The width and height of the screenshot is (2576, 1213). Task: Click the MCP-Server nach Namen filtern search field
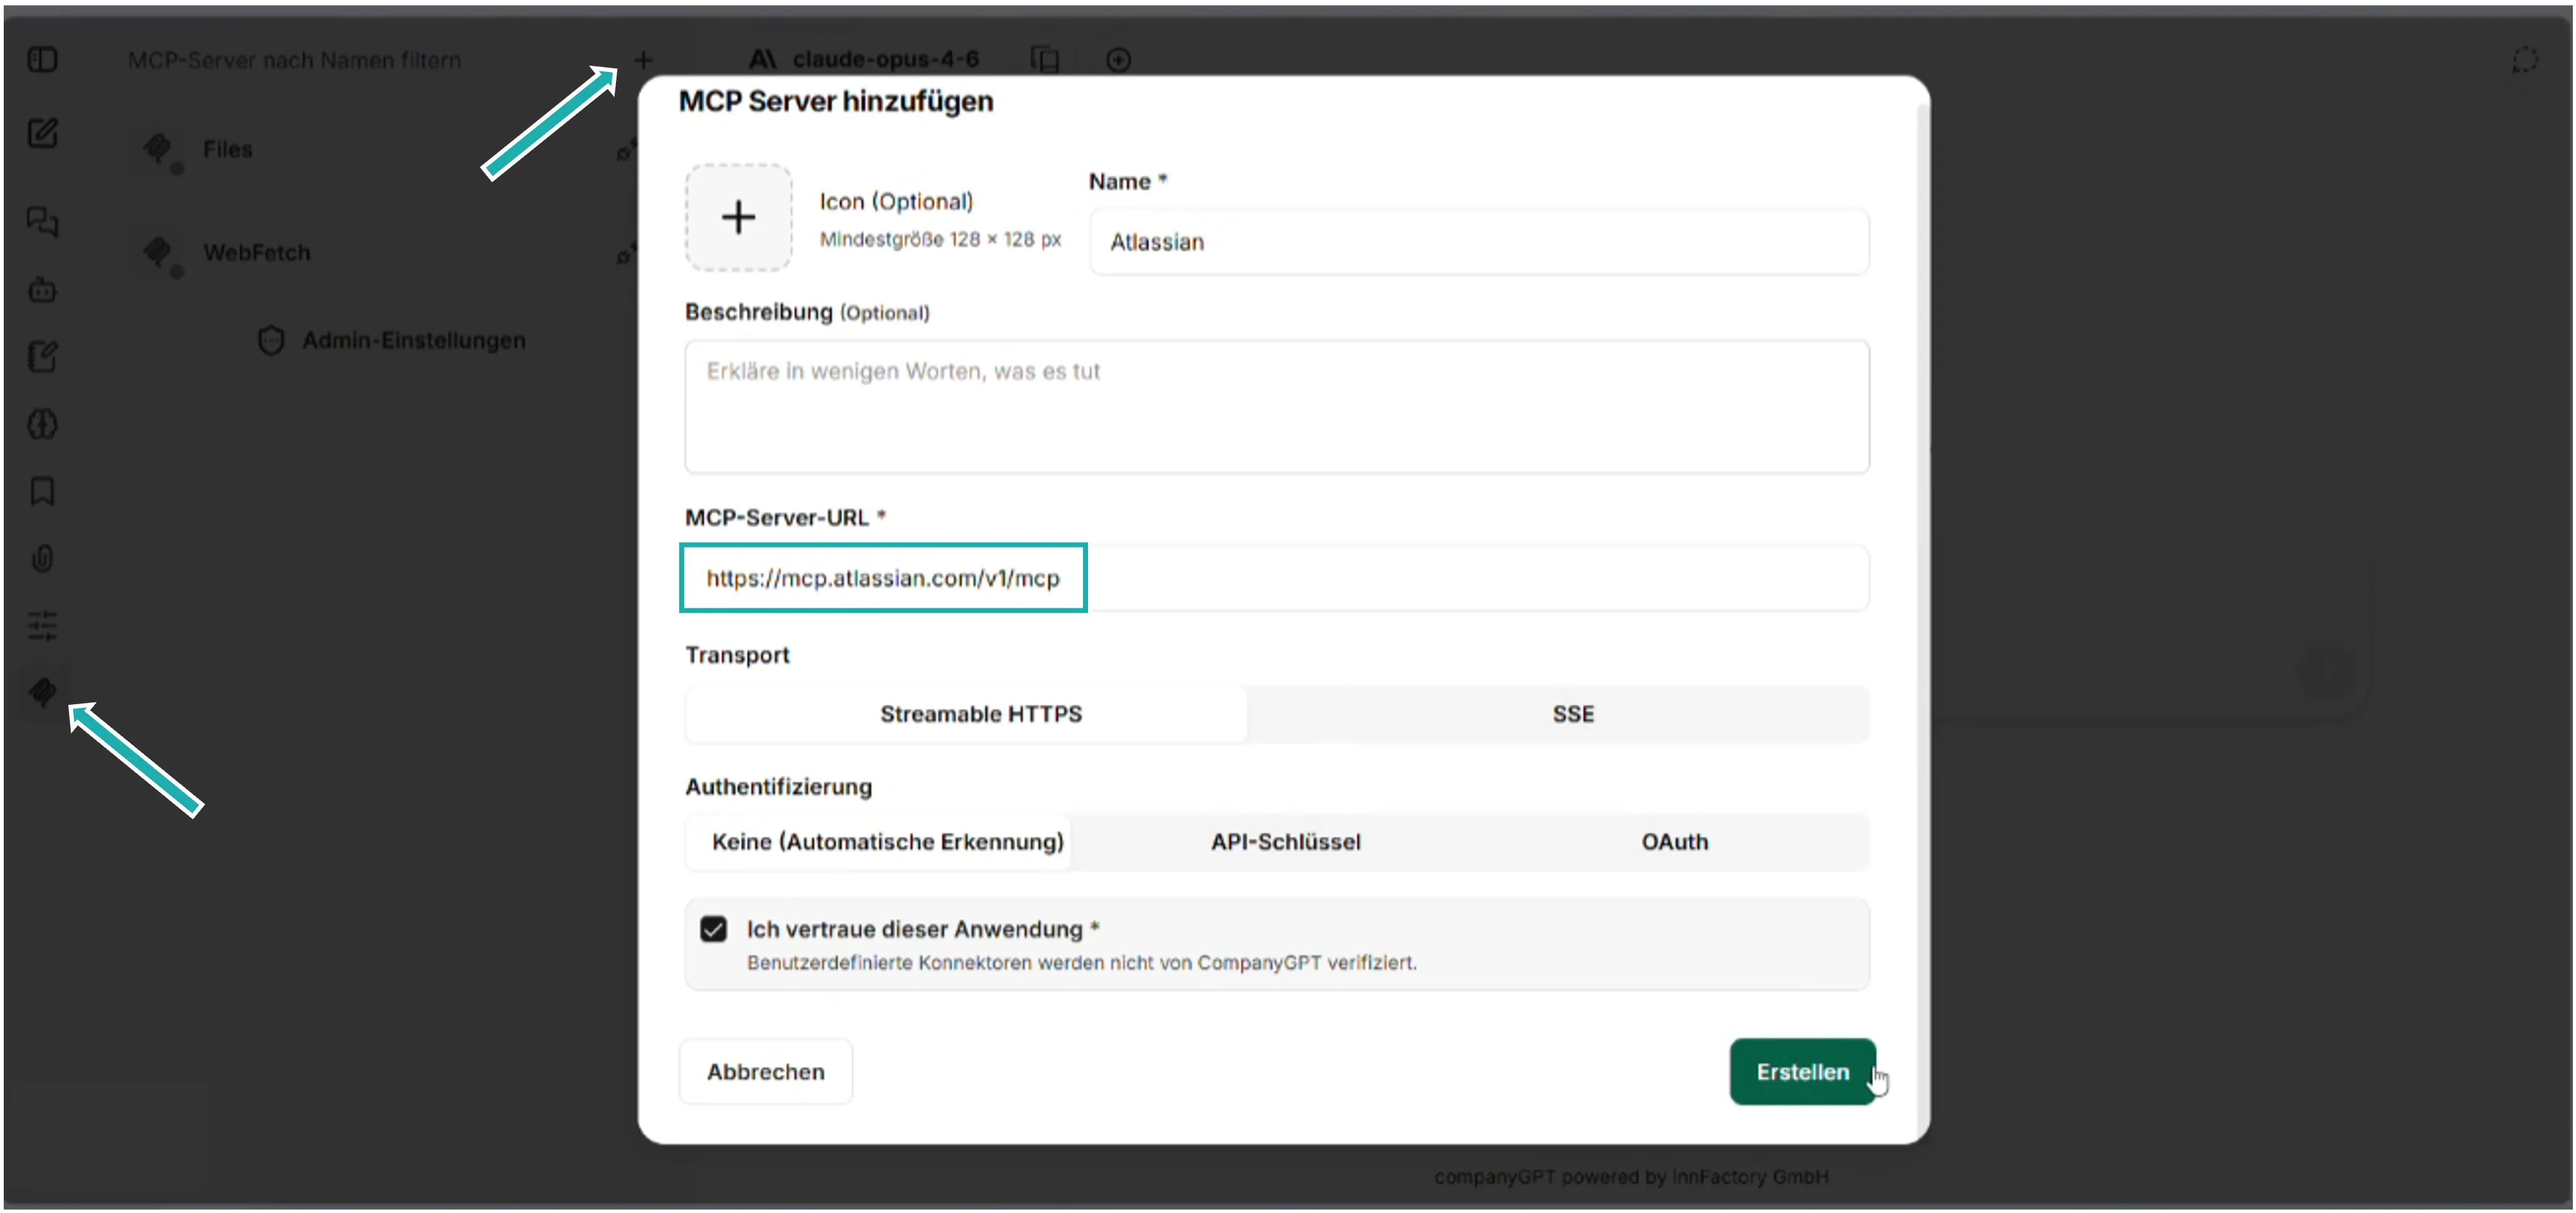point(294,60)
